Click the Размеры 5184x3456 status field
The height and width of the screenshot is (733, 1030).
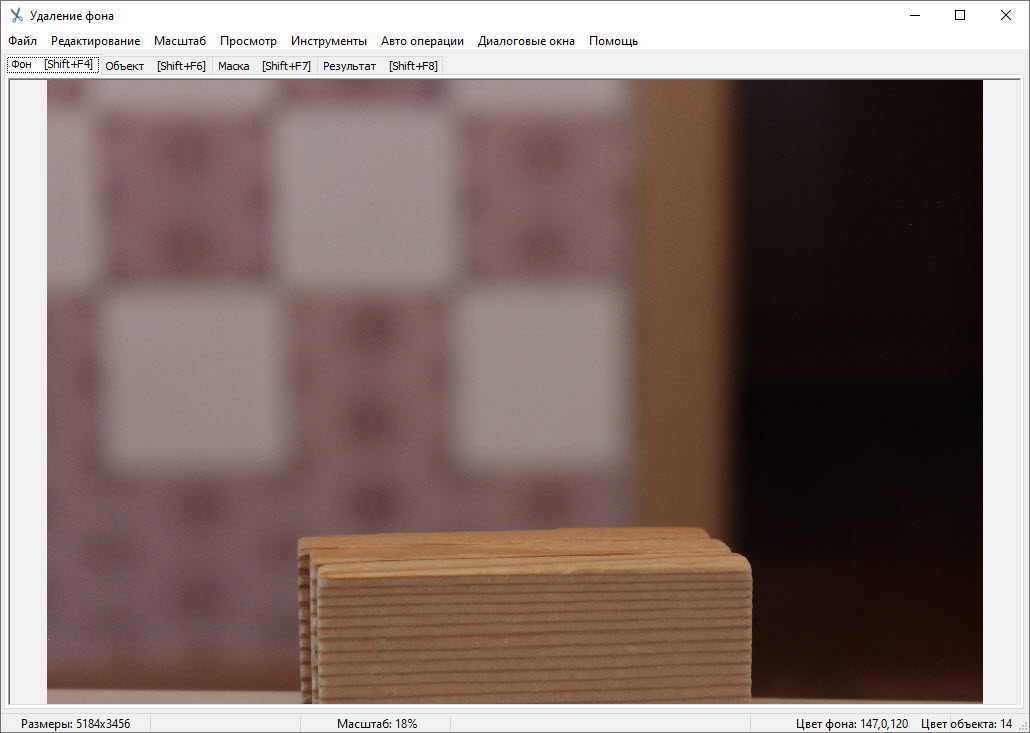coord(75,723)
